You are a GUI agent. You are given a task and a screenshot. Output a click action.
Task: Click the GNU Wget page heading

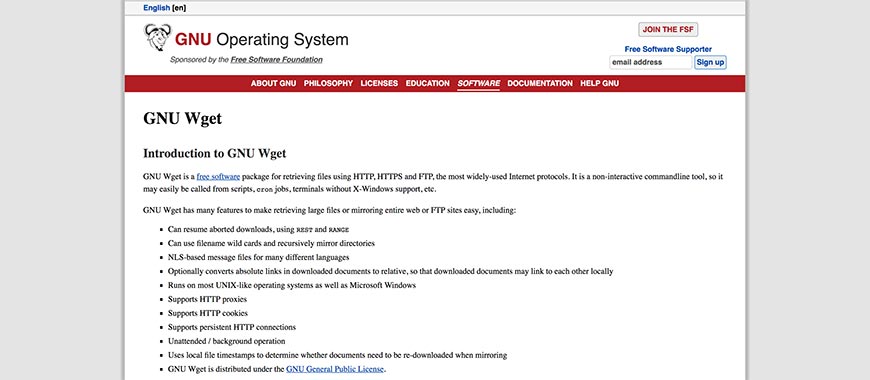[x=183, y=119]
